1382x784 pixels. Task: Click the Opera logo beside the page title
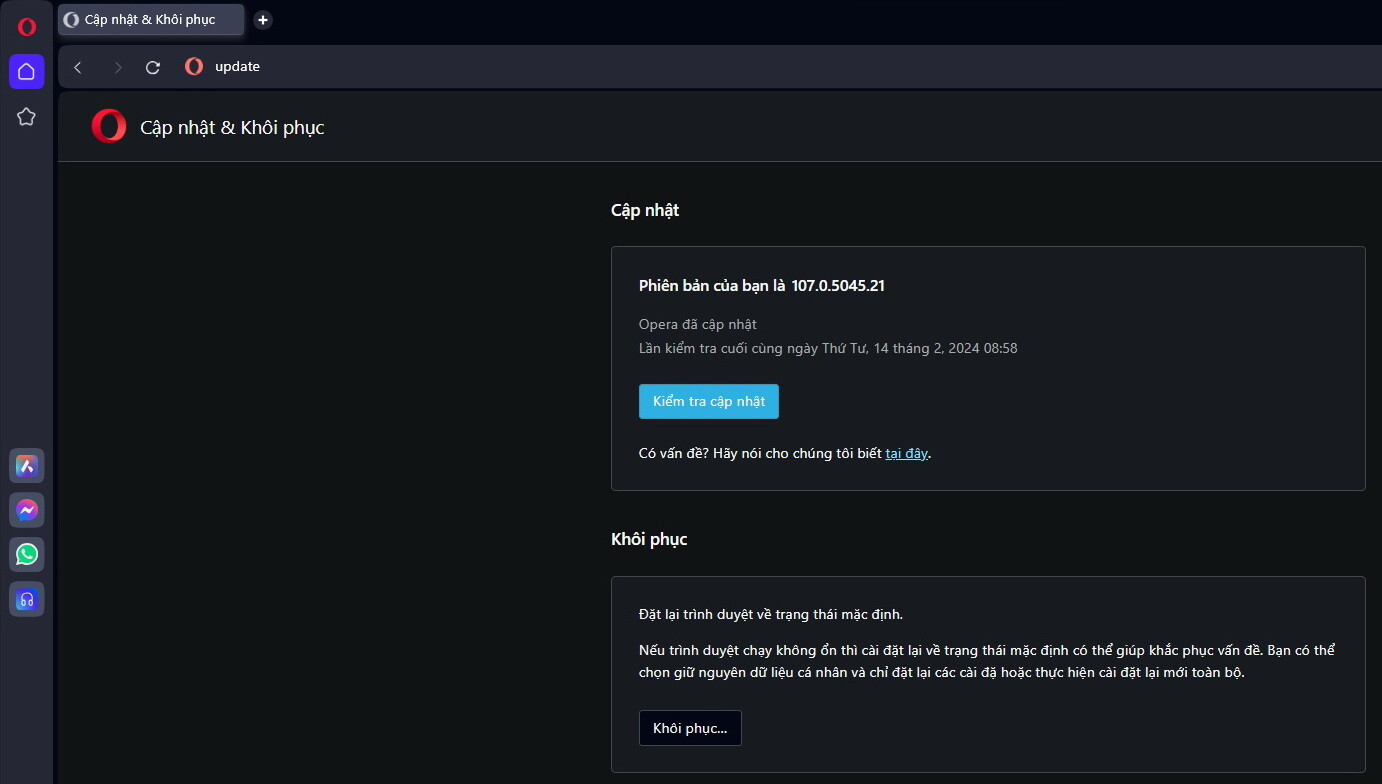click(109, 126)
